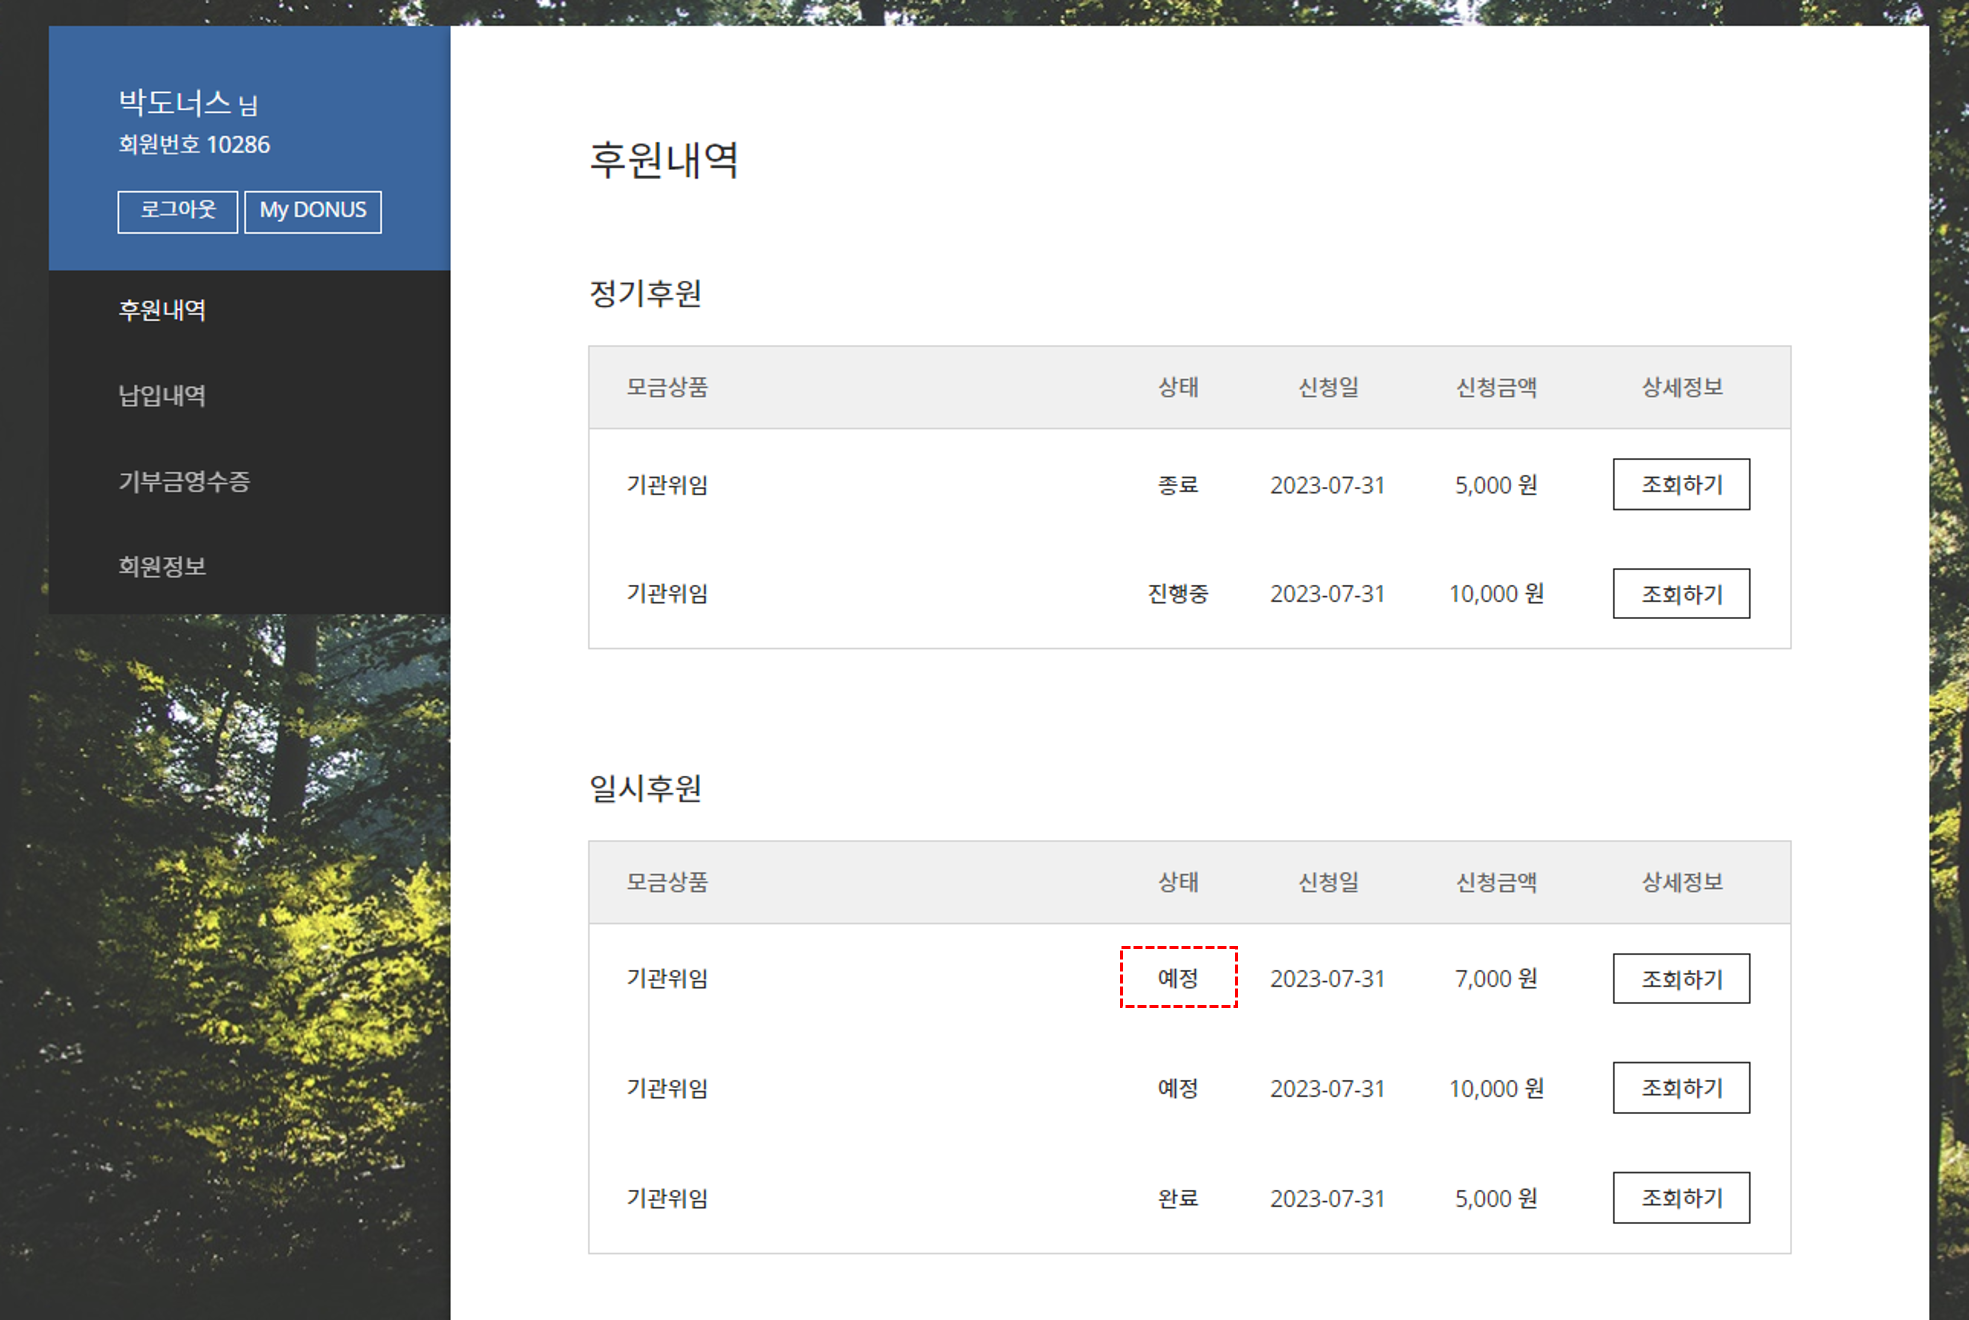Click 진행중 status in 정기후원 table
Viewport: 1969px width, 1320px height.
(x=1178, y=594)
